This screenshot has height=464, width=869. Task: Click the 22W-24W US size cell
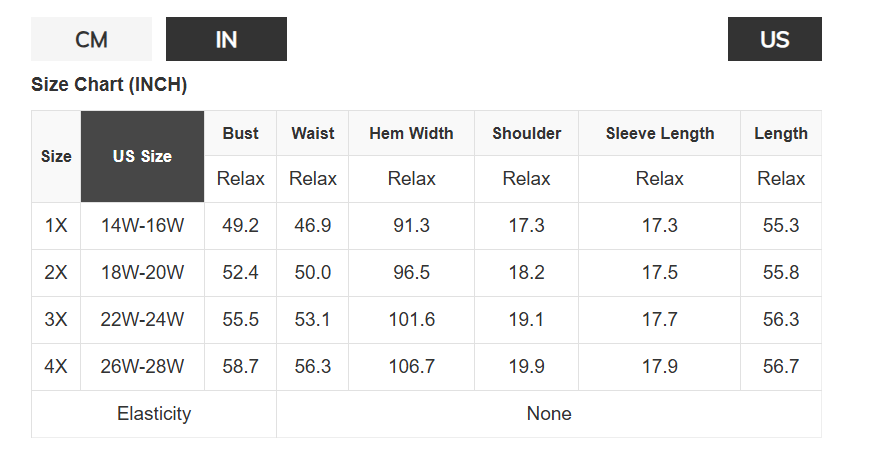tap(142, 320)
